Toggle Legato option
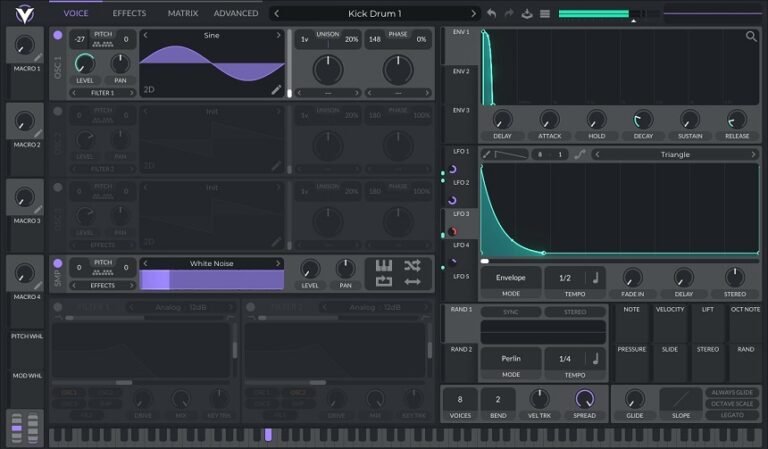The width and height of the screenshot is (768, 449). pos(732,415)
